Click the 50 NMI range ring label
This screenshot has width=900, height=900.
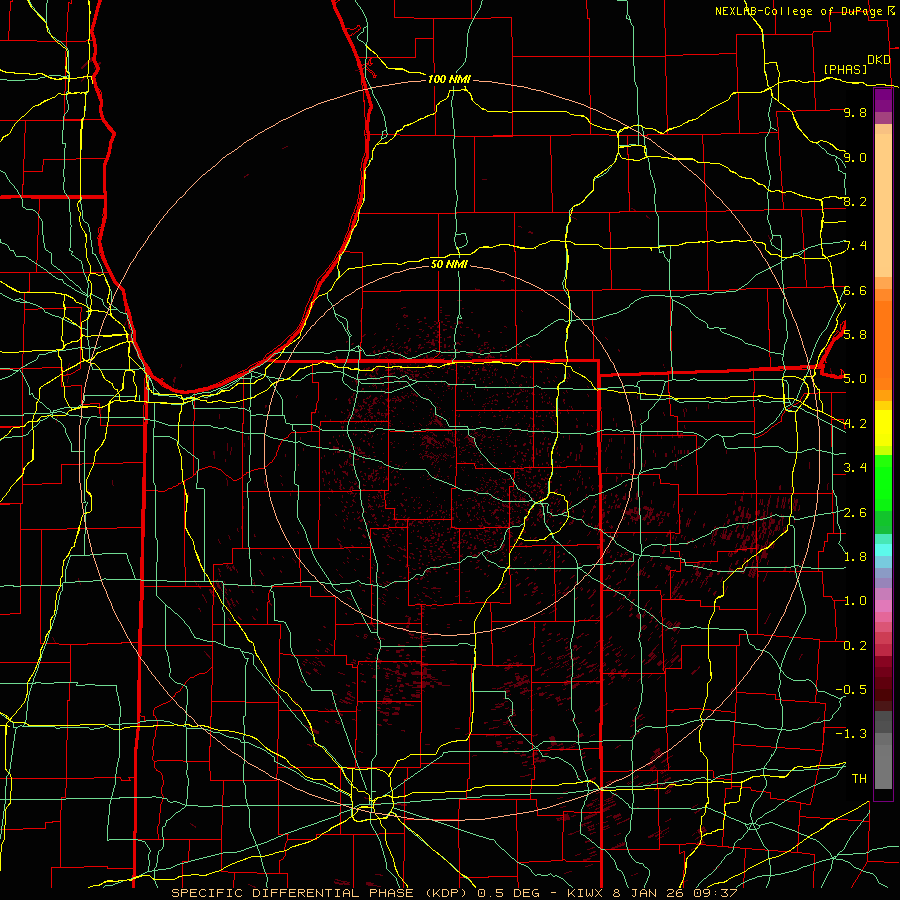coord(449,264)
